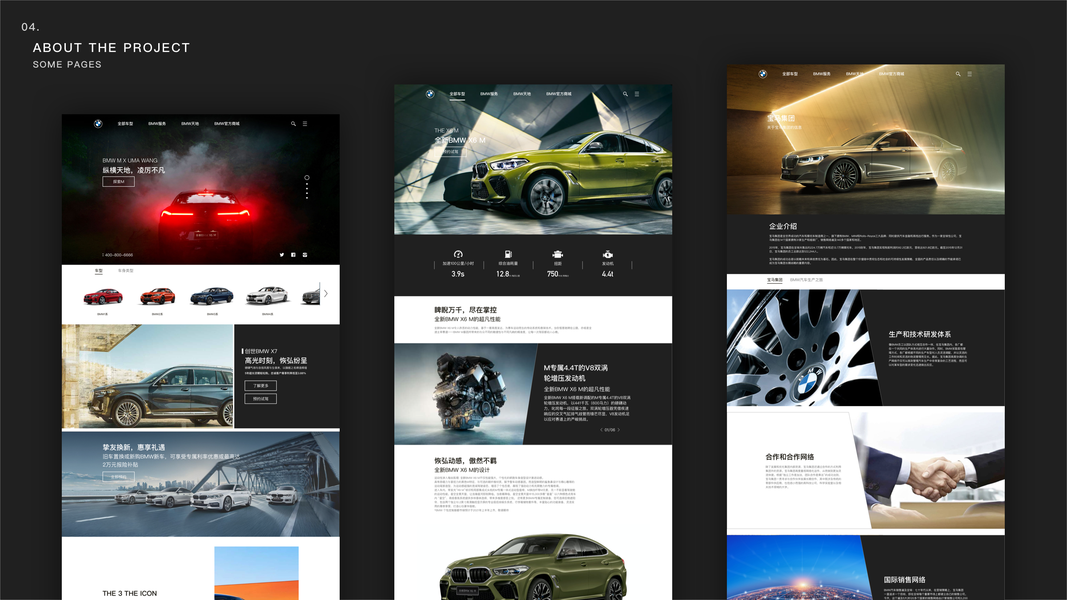Click 恢弘动感，傲然不羁 heading
This screenshot has height=600, width=1067.
click(x=465, y=461)
